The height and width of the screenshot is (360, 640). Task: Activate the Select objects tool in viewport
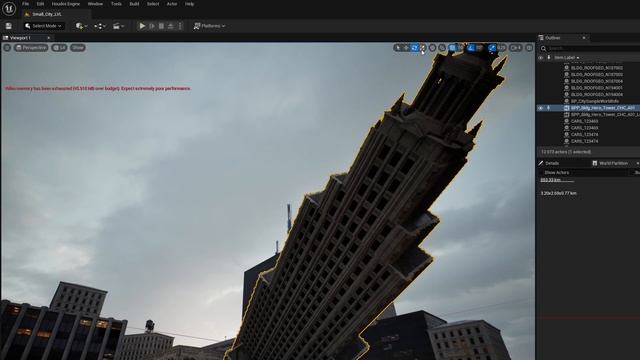click(398, 48)
